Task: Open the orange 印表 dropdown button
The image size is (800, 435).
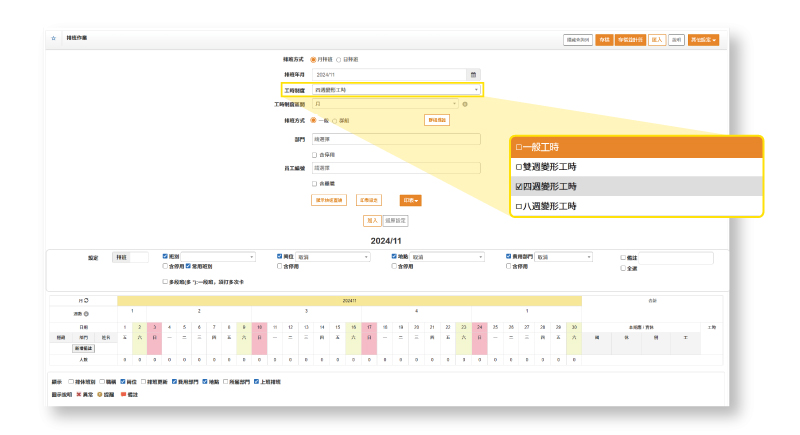Action: click(410, 200)
